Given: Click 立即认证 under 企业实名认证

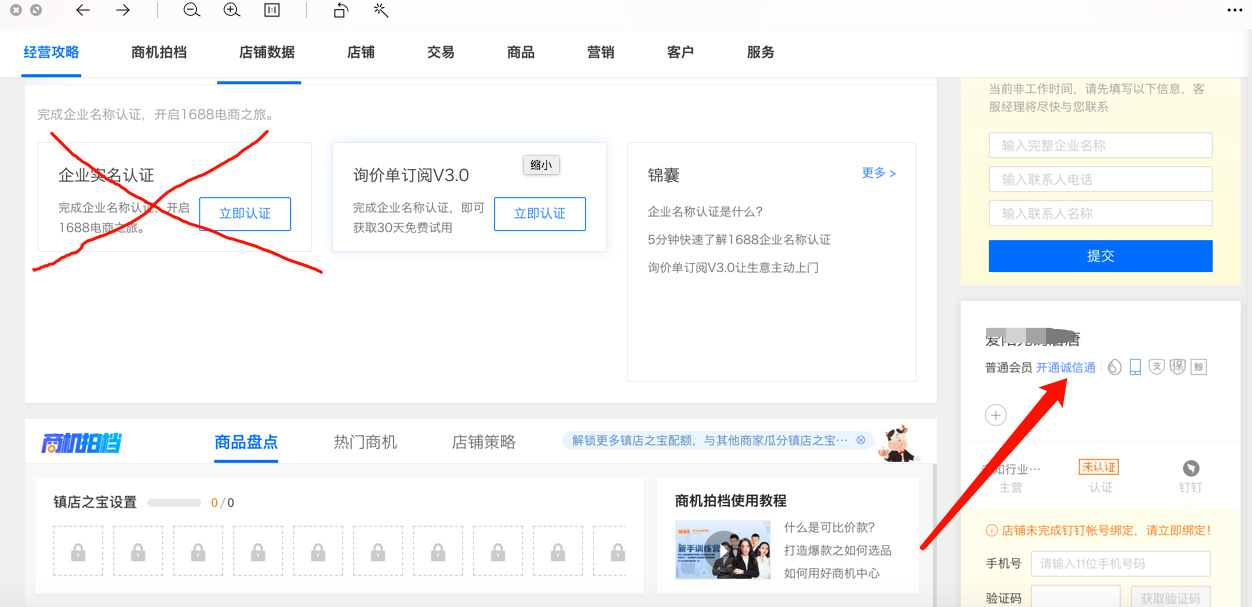Looking at the screenshot, I should click(245, 214).
